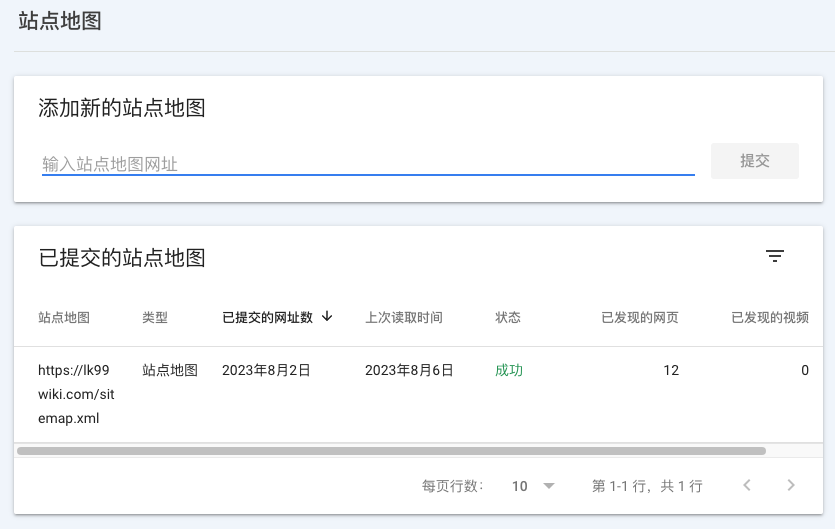The width and height of the screenshot is (835, 529).
Task: Sort by 类型 column header
Action: 155,318
